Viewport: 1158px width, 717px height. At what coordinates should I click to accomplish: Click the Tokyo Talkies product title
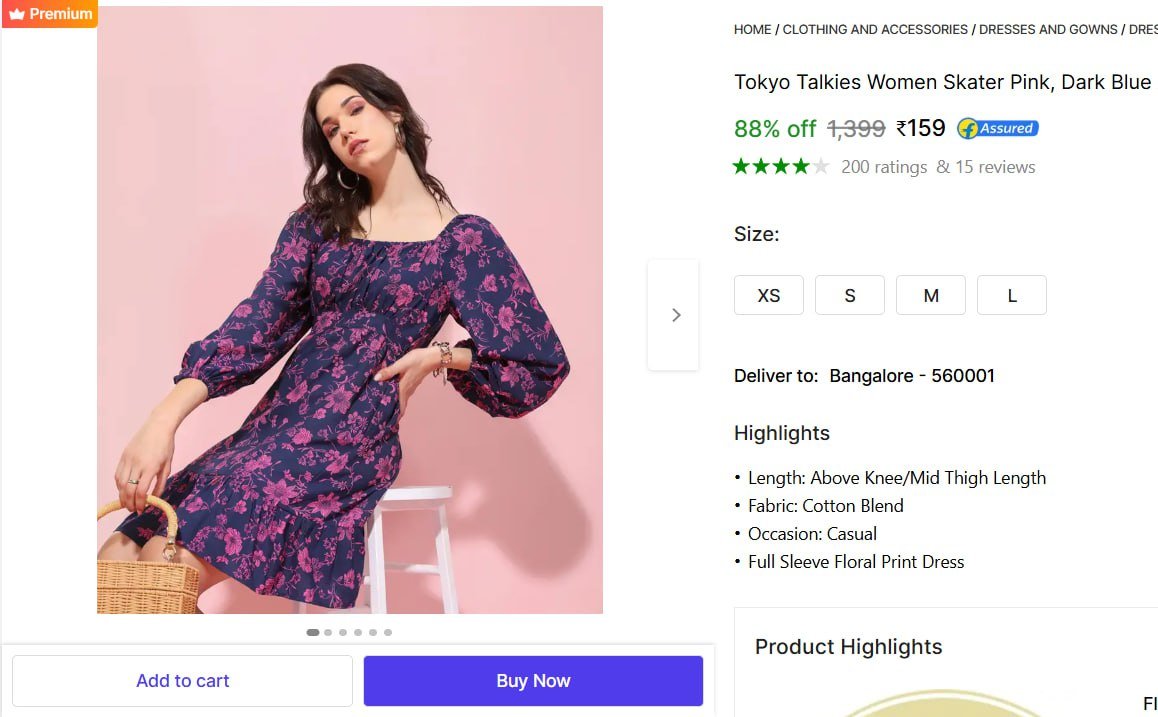pyautogui.click(x=942, y=82)
